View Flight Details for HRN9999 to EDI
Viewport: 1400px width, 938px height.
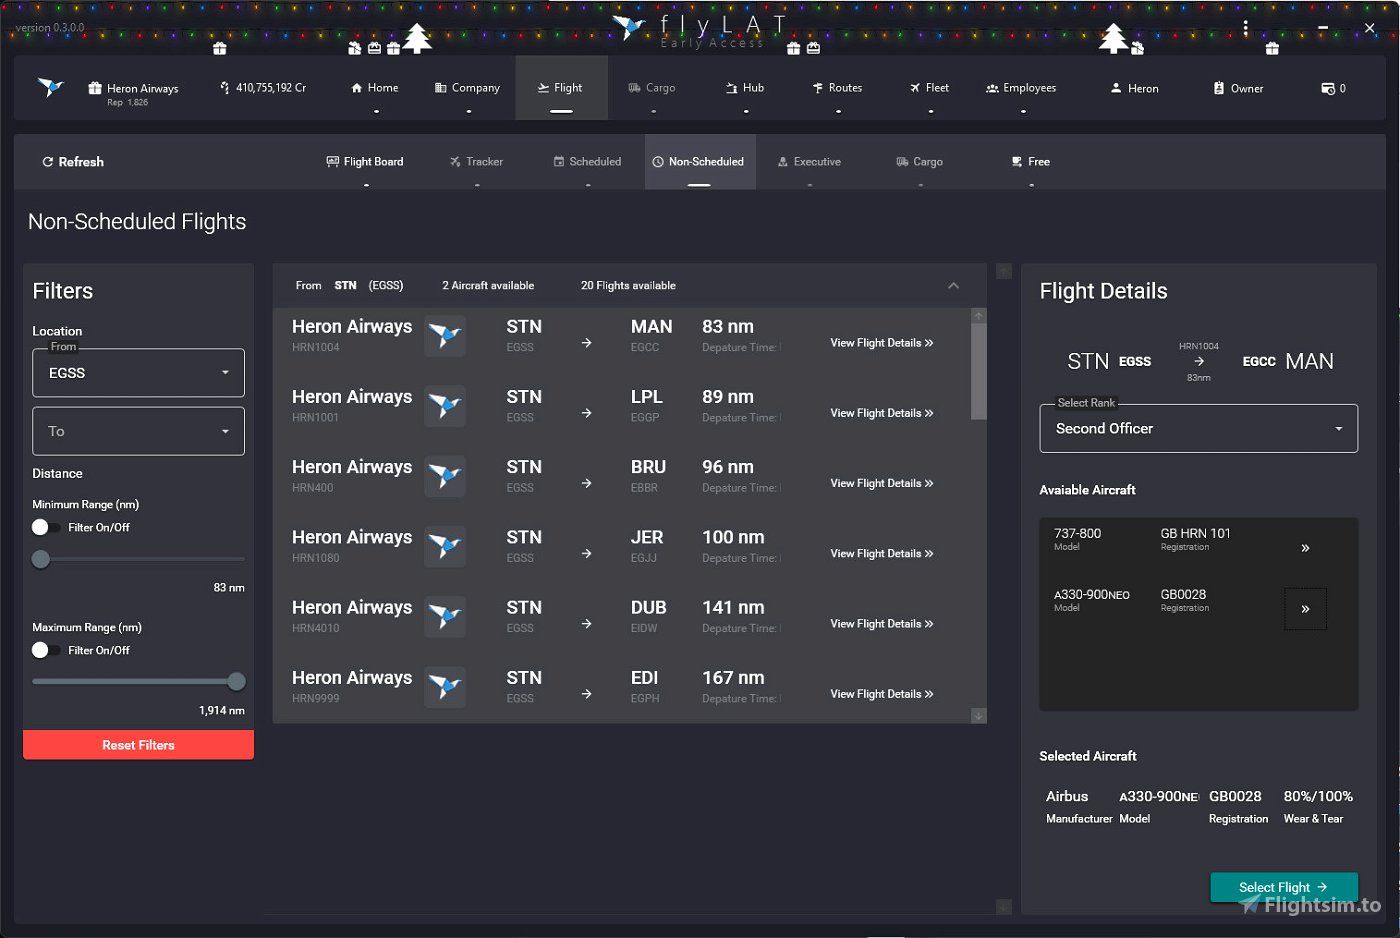coord(881,694)
